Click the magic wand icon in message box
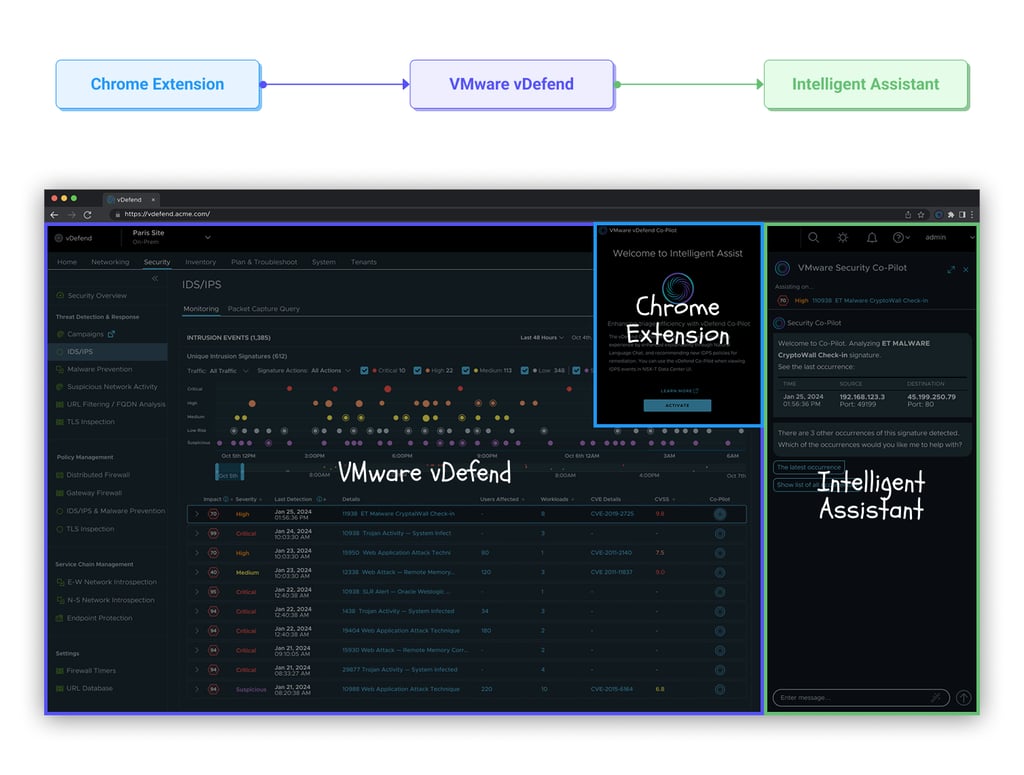 (936, 698)
